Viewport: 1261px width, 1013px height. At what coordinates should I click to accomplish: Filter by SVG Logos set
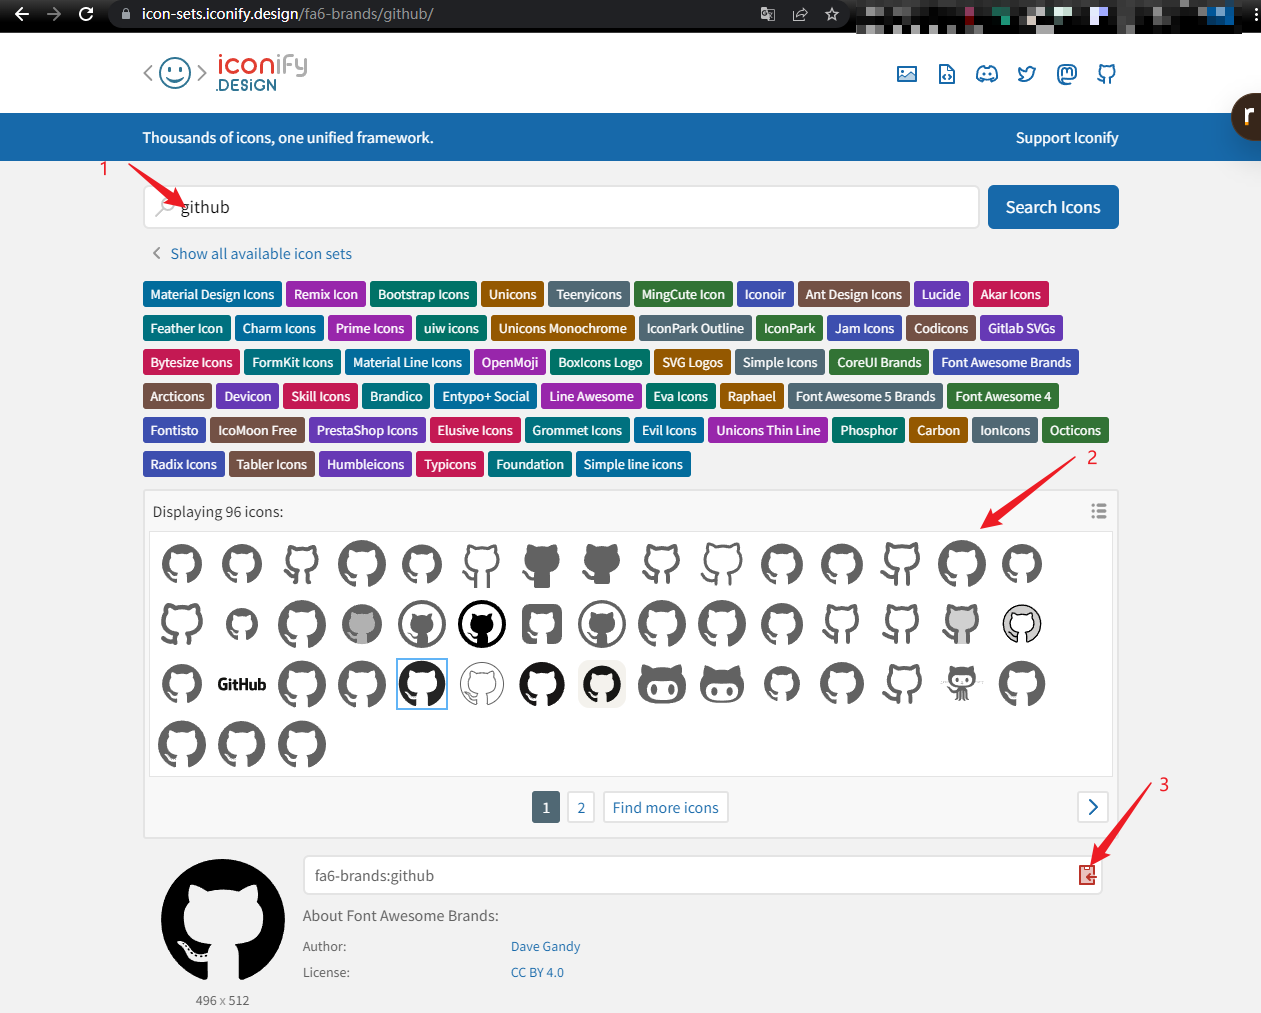[692, 362]
